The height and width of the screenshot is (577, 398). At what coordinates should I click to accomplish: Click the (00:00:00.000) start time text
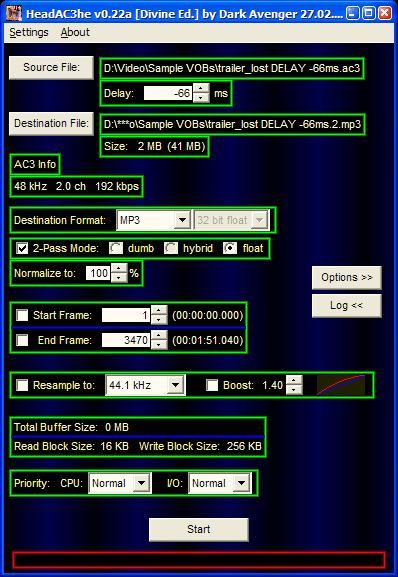pos(208,315)
